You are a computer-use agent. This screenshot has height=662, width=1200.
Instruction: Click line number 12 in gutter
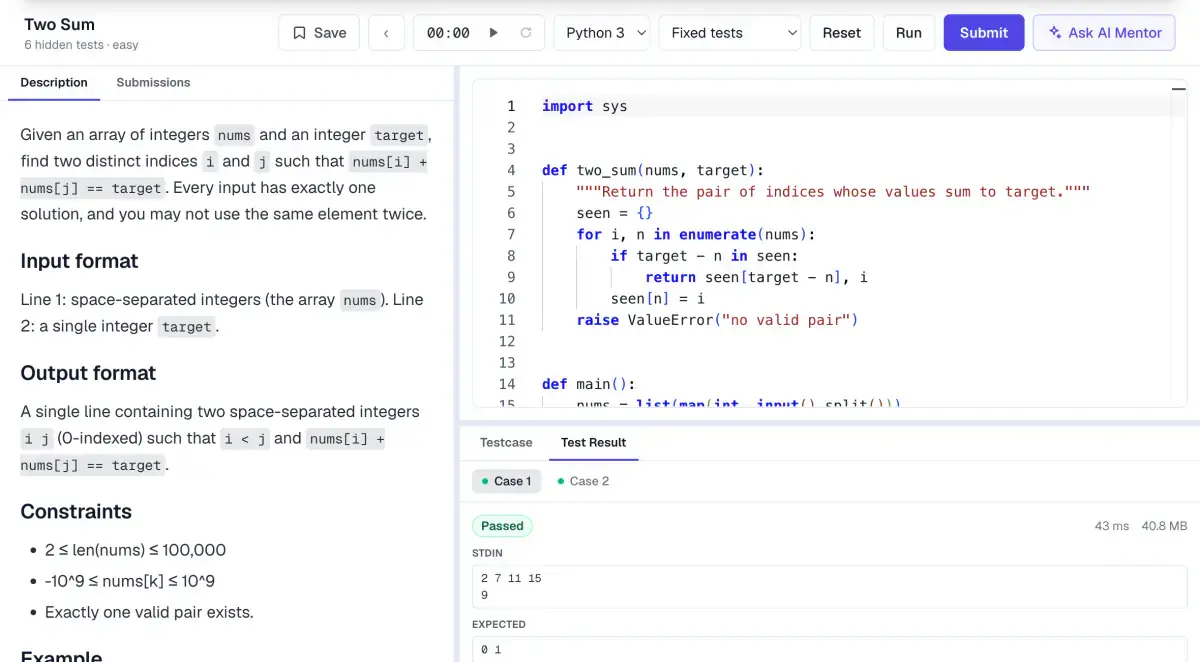click(506, 341)
